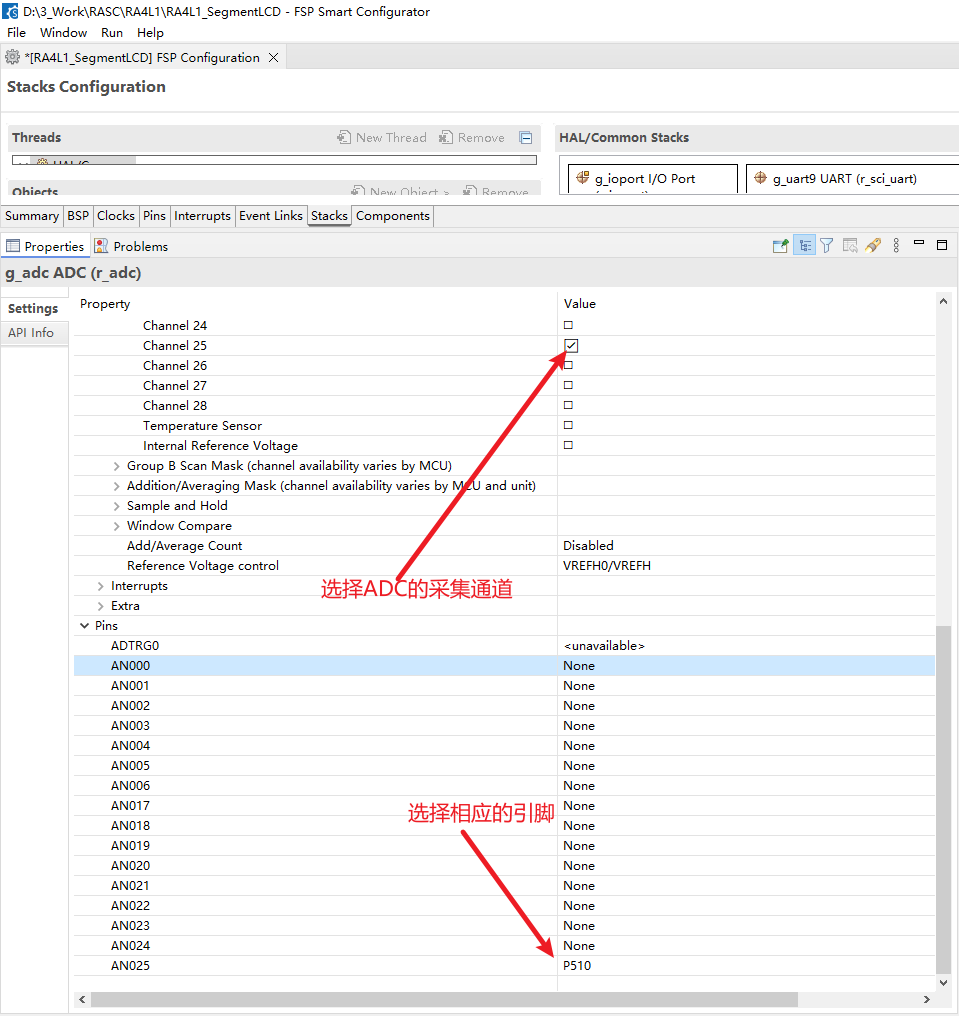Expand the Window Compare section

tap(117, 526)
